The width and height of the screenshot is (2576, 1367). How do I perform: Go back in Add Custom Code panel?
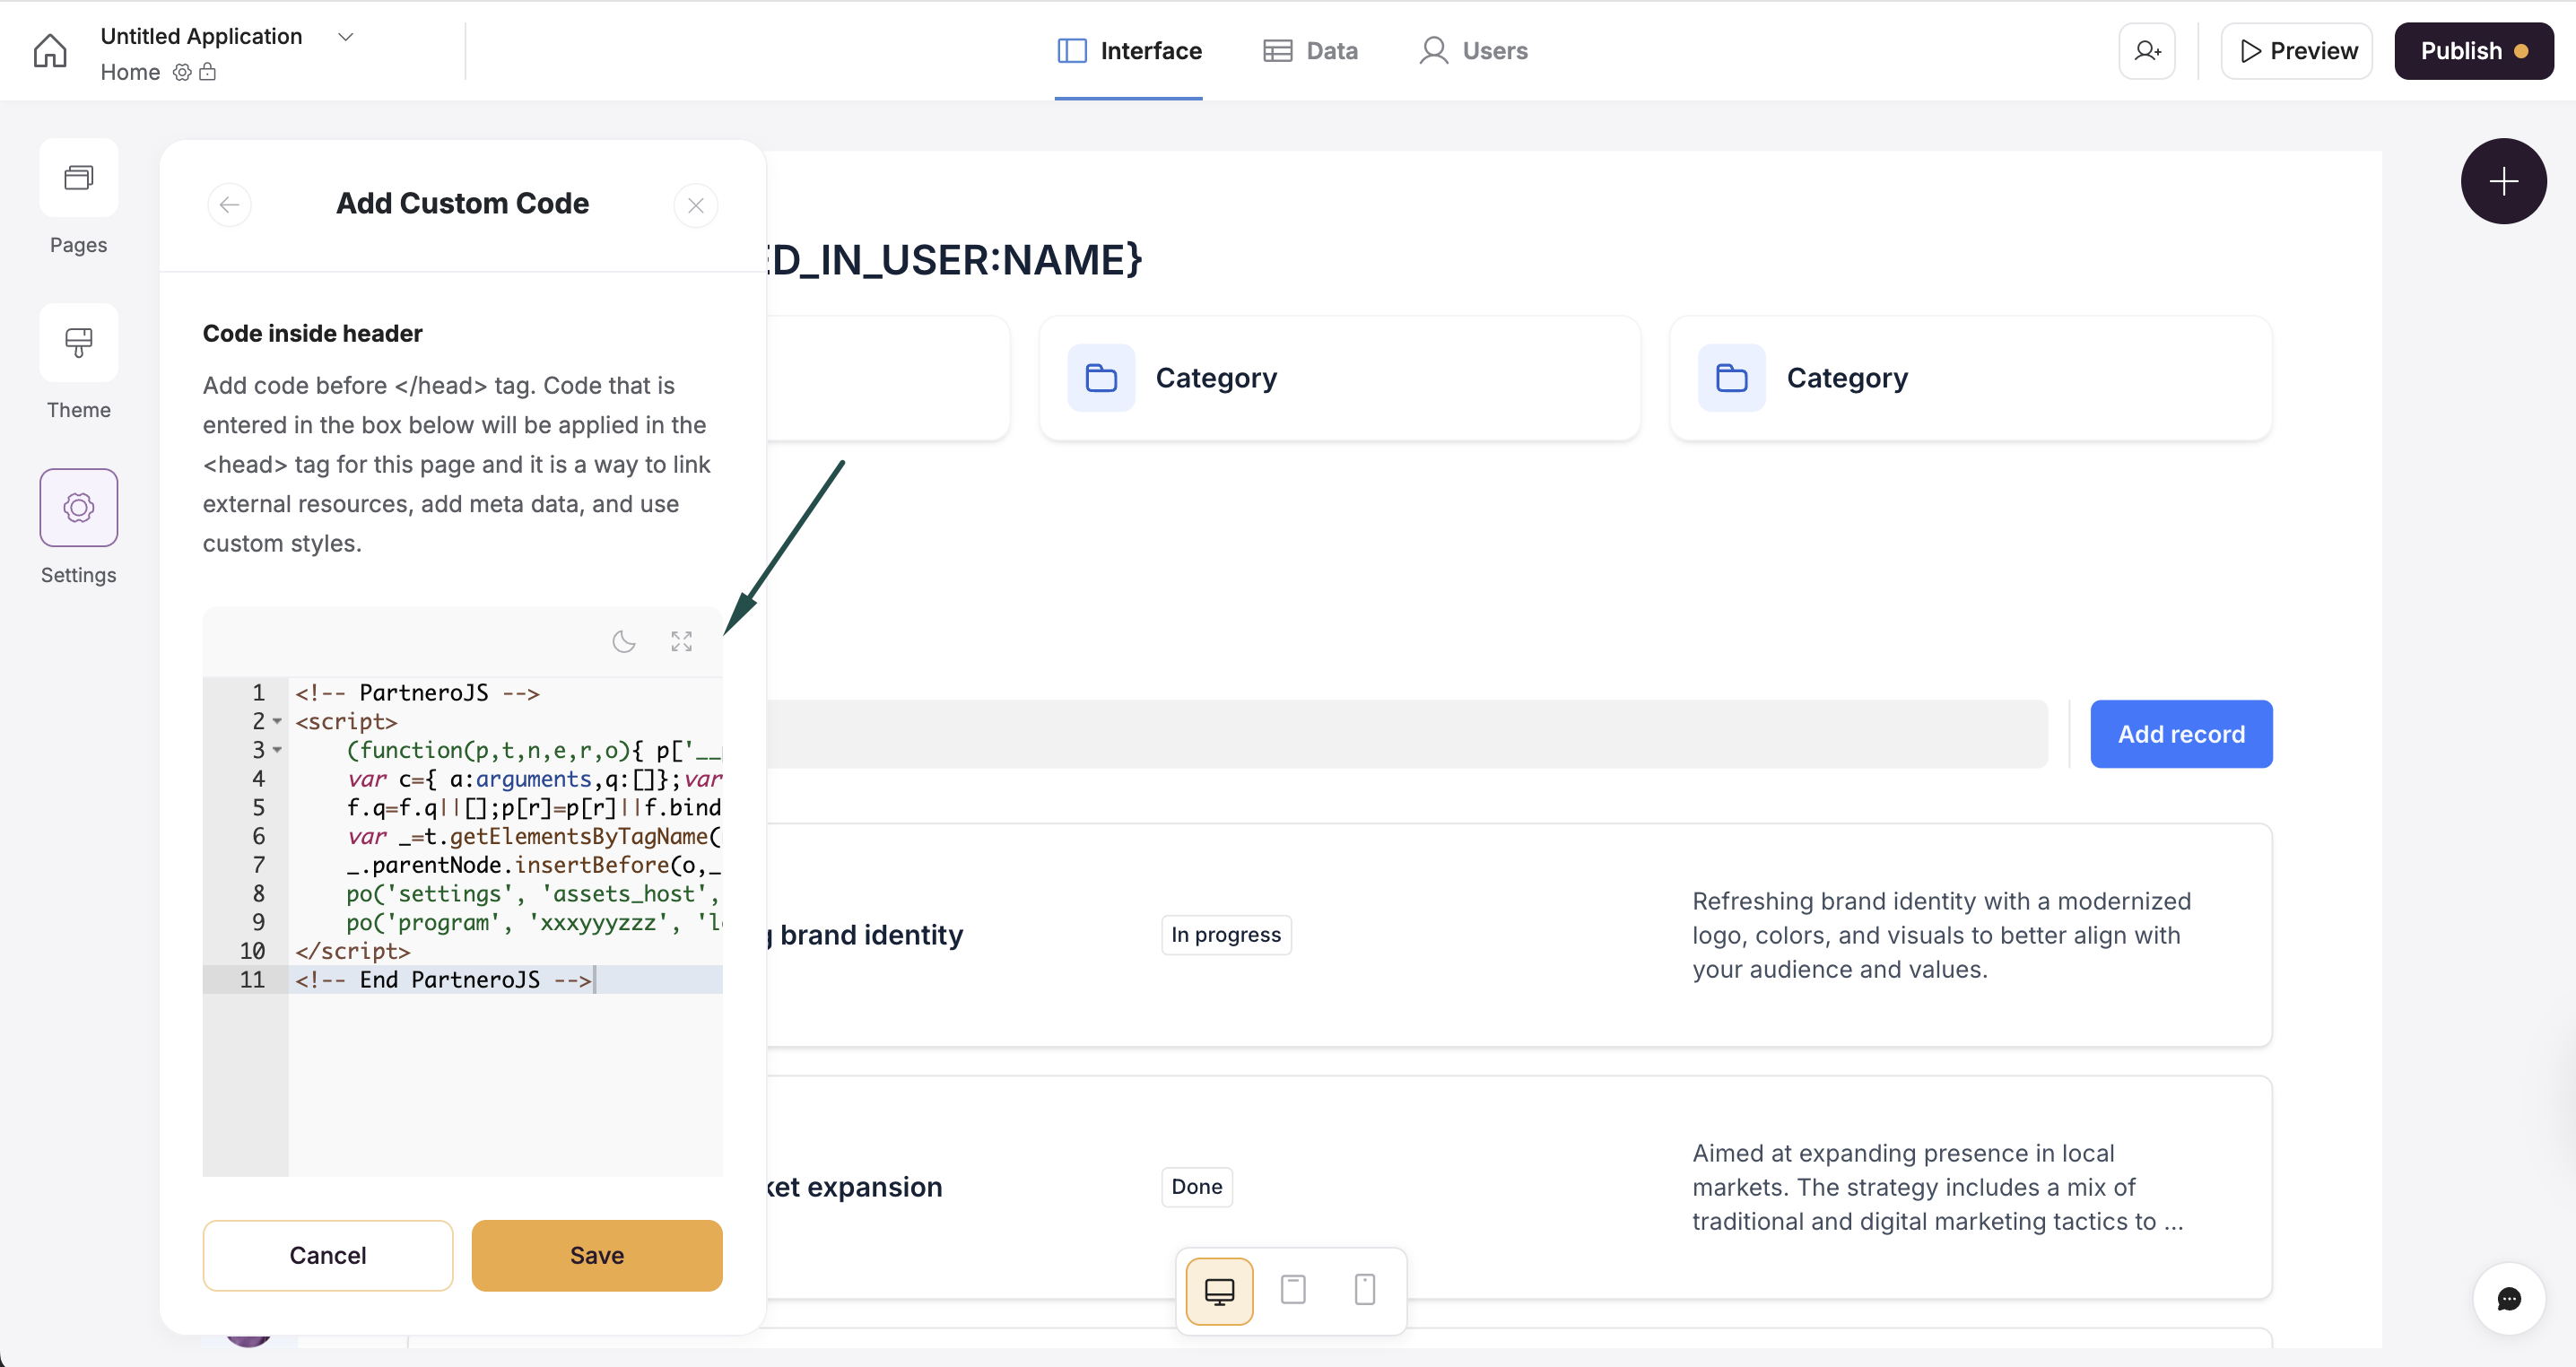pyautogui.click(x=229, y=205)
